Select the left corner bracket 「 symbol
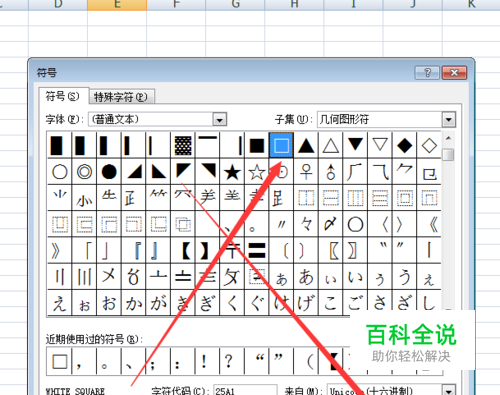This screenshot has height=395, width=500. point(84,251)
